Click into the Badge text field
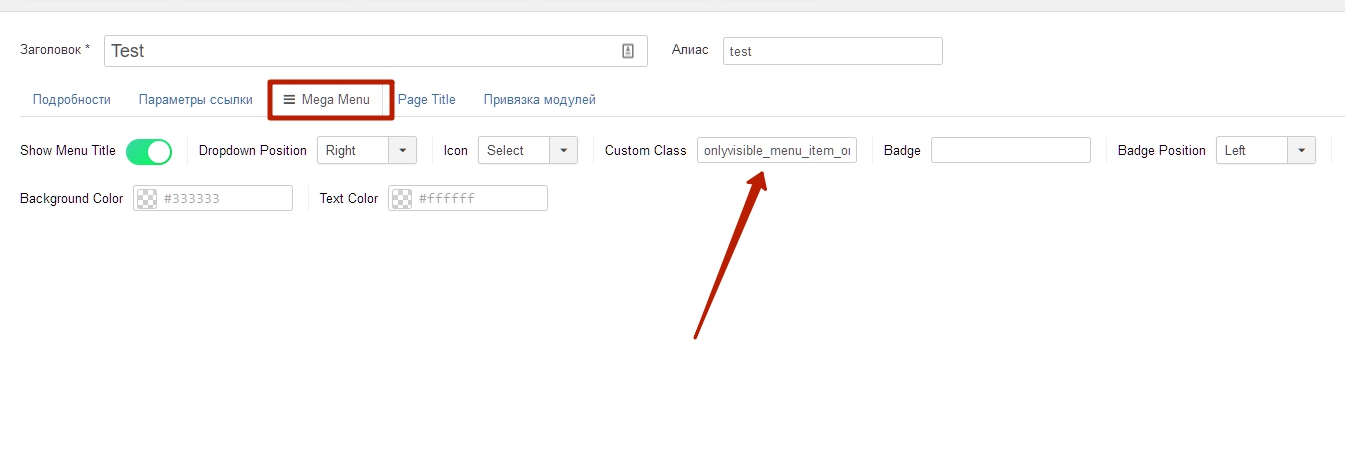The image size is (1345, 455). 1010,151
